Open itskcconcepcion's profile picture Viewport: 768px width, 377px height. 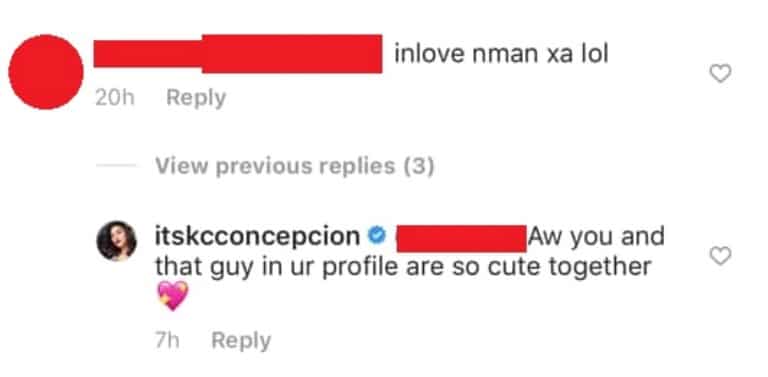click(x=117, y=240)
